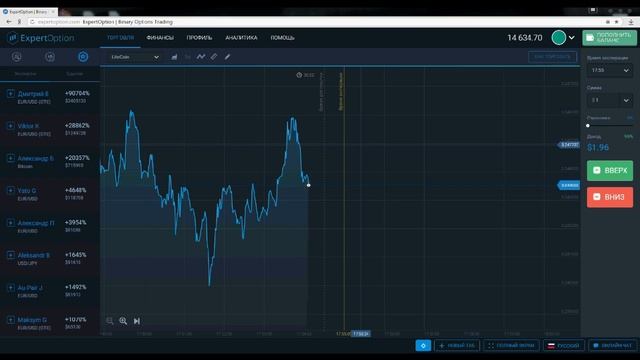The image size is (640, 360).
Task: Click the $1.96 income value
Action: (598, 147)
